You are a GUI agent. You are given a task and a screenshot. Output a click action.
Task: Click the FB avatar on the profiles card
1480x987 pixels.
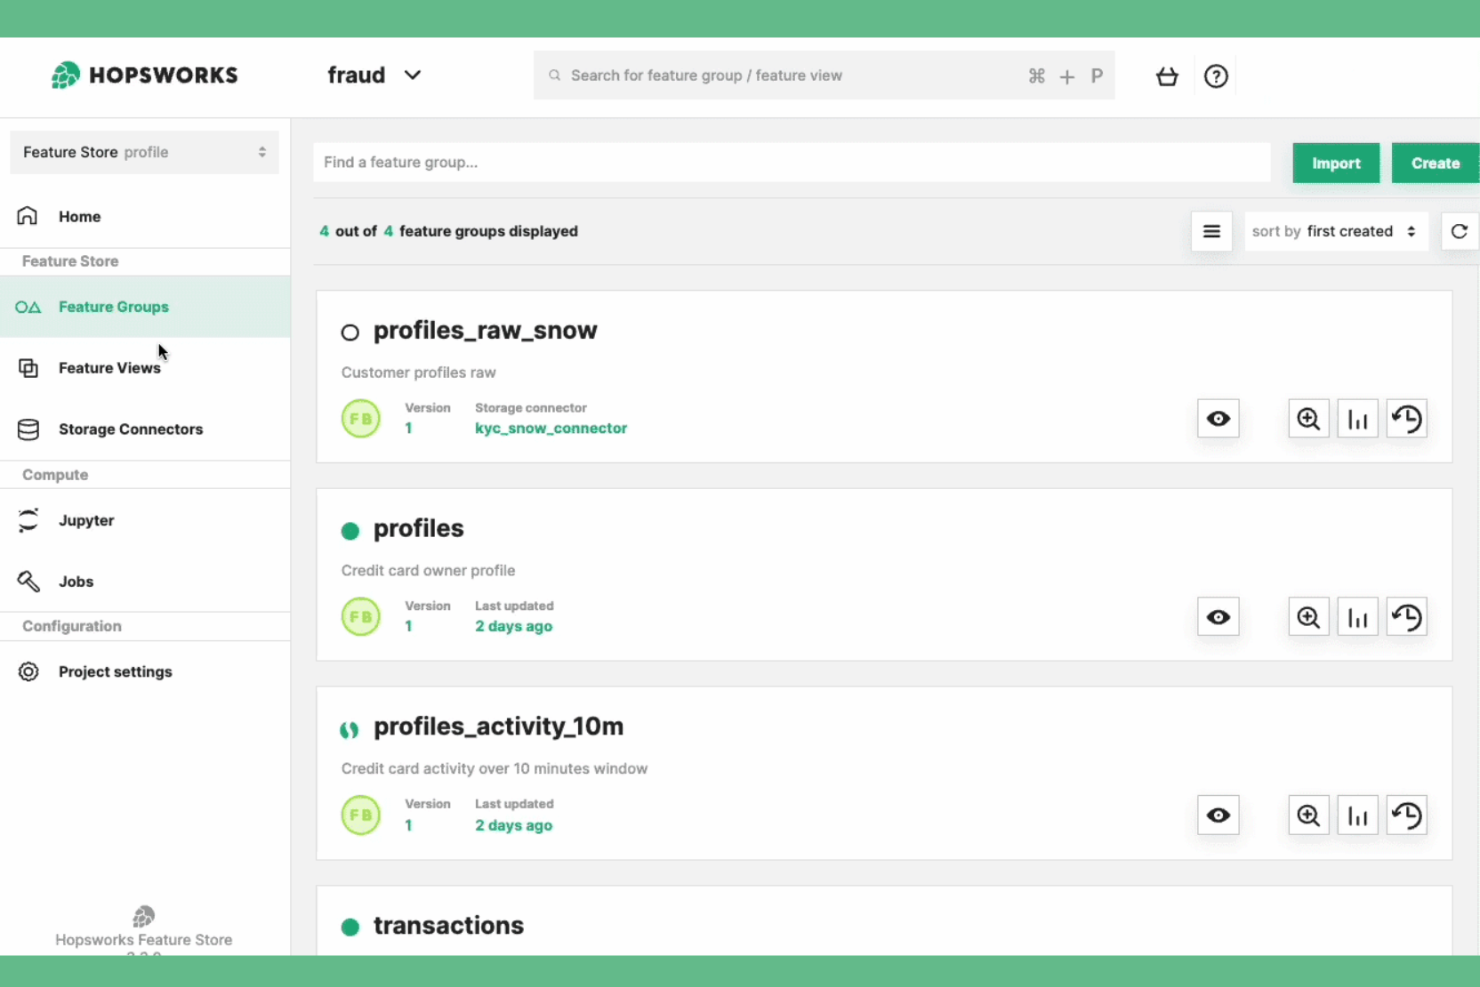361,617
